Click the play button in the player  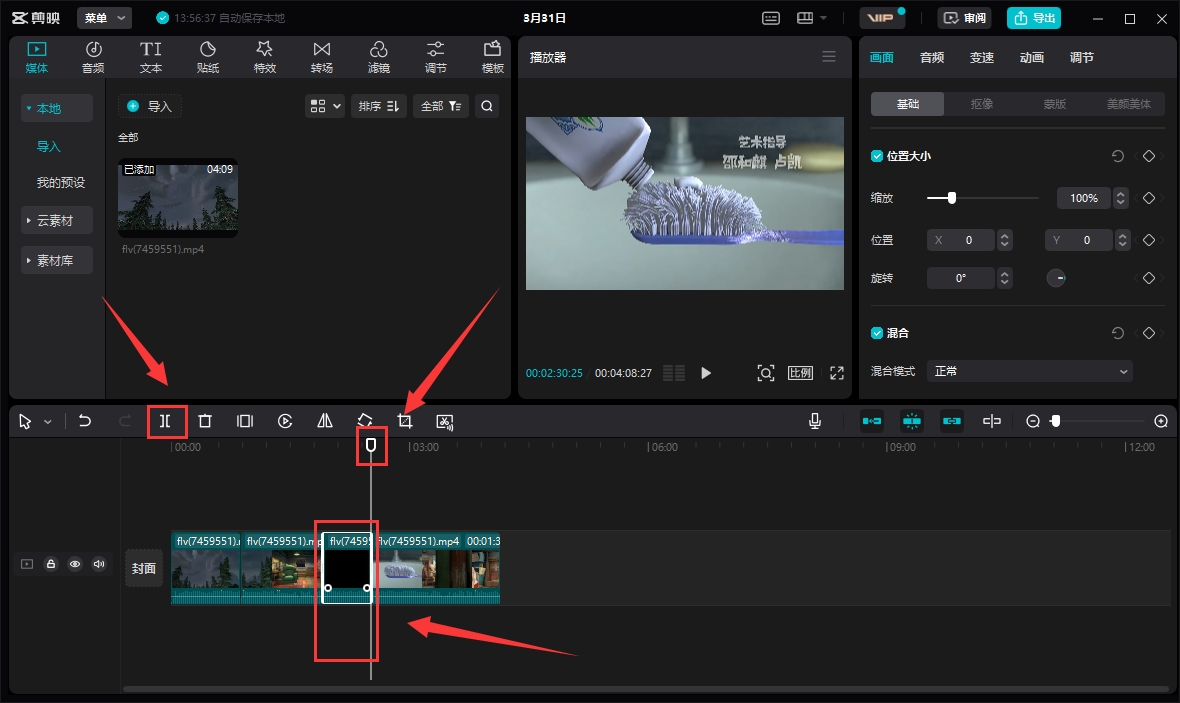[x=705, y=373]
